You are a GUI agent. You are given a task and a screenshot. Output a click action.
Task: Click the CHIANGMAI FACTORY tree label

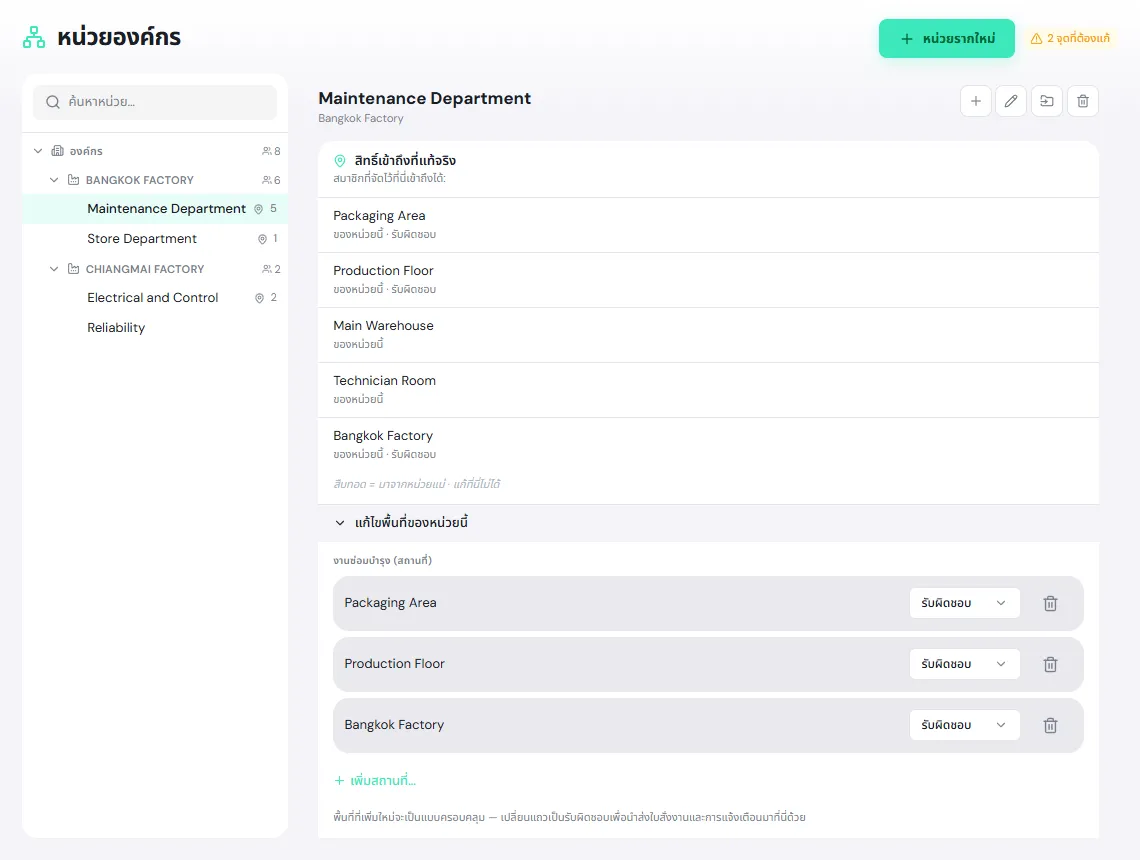coord(145,269)
